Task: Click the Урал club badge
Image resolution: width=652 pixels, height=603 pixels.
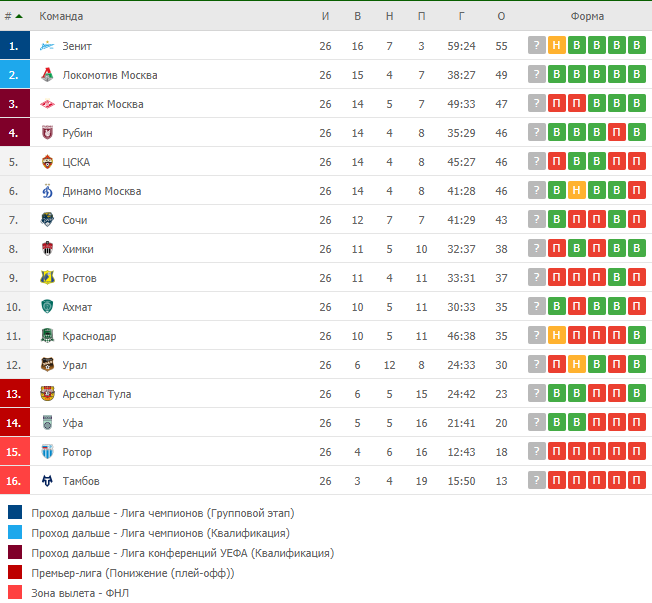Action: [47, 365]
